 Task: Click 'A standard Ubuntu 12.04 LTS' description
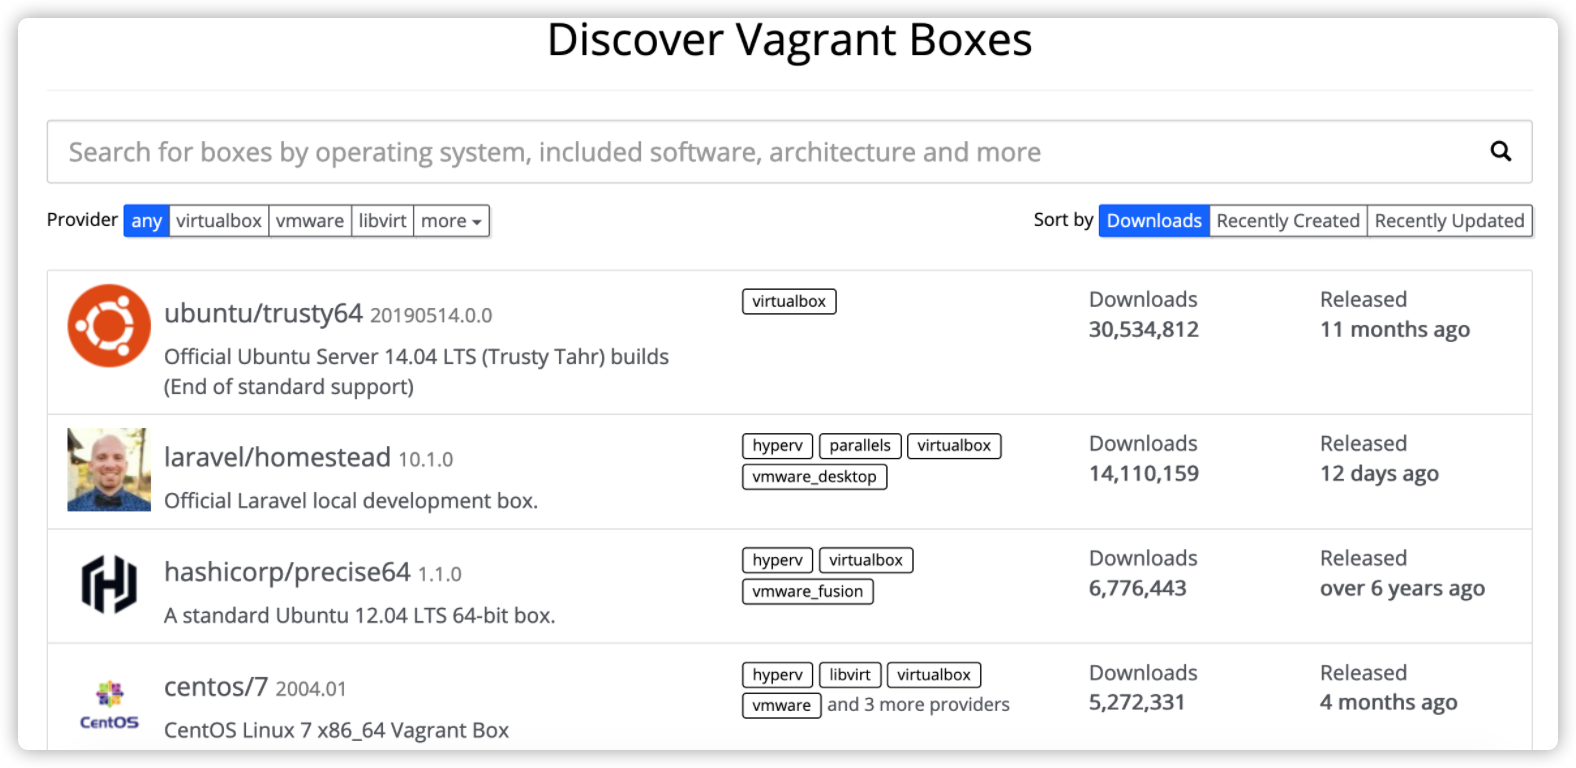(360, 616)
